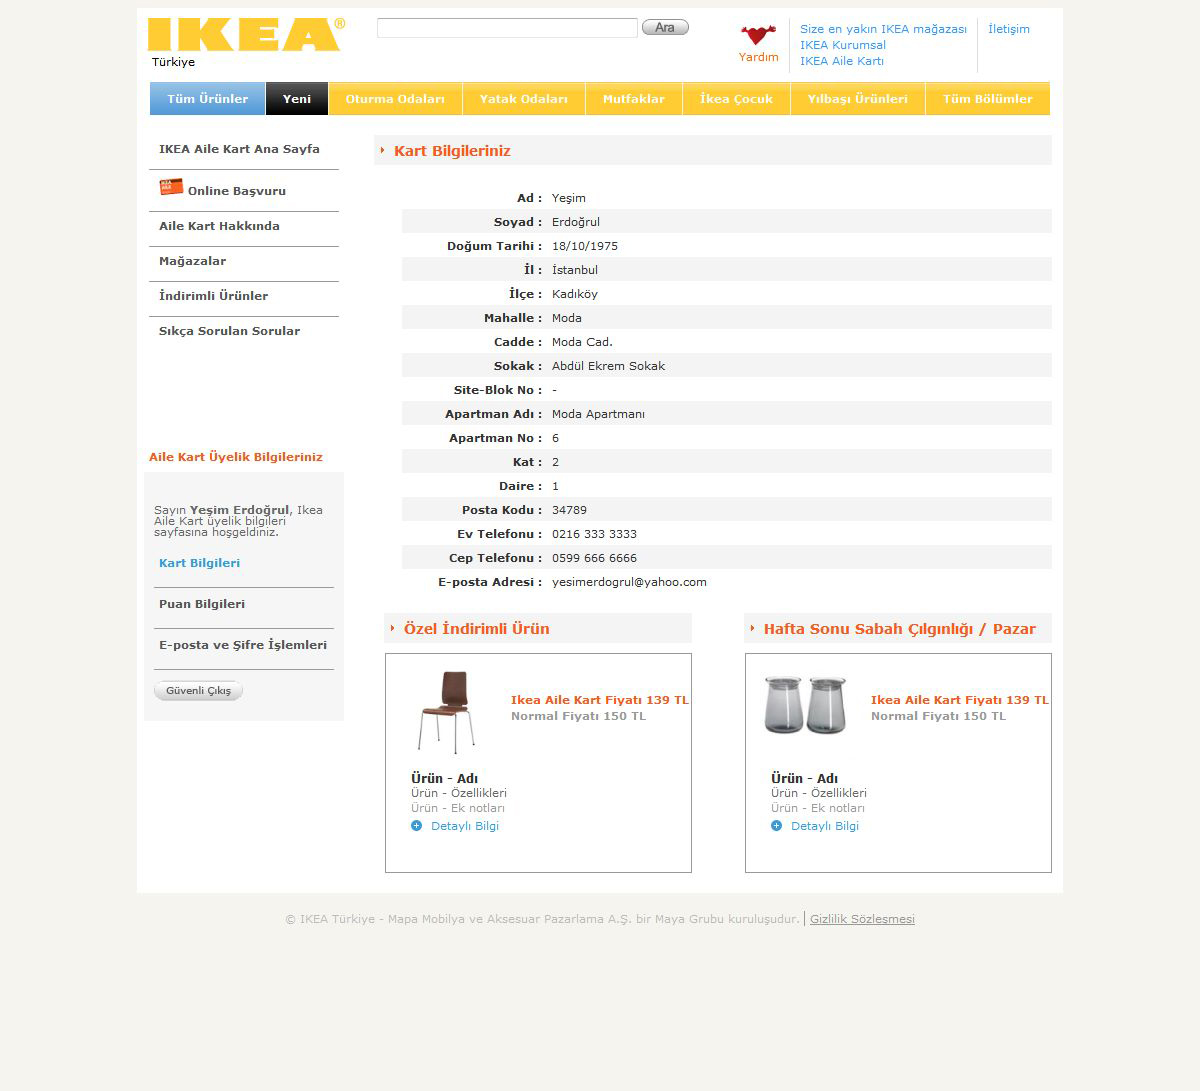Open İndirimli Ürünler in the sidebar
The image size is (1200, 1091).
213,296
